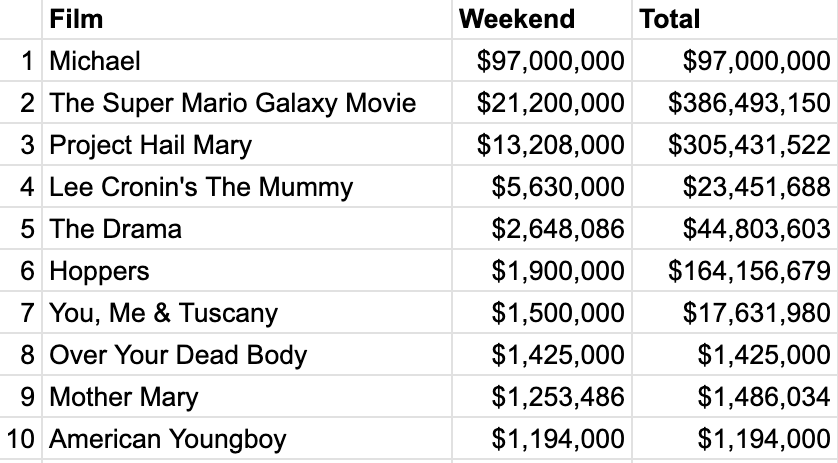This screenshot has width=838, height=463.
Task: Click the $13,208,000 weekend cell
Action: tap(542, 144)
